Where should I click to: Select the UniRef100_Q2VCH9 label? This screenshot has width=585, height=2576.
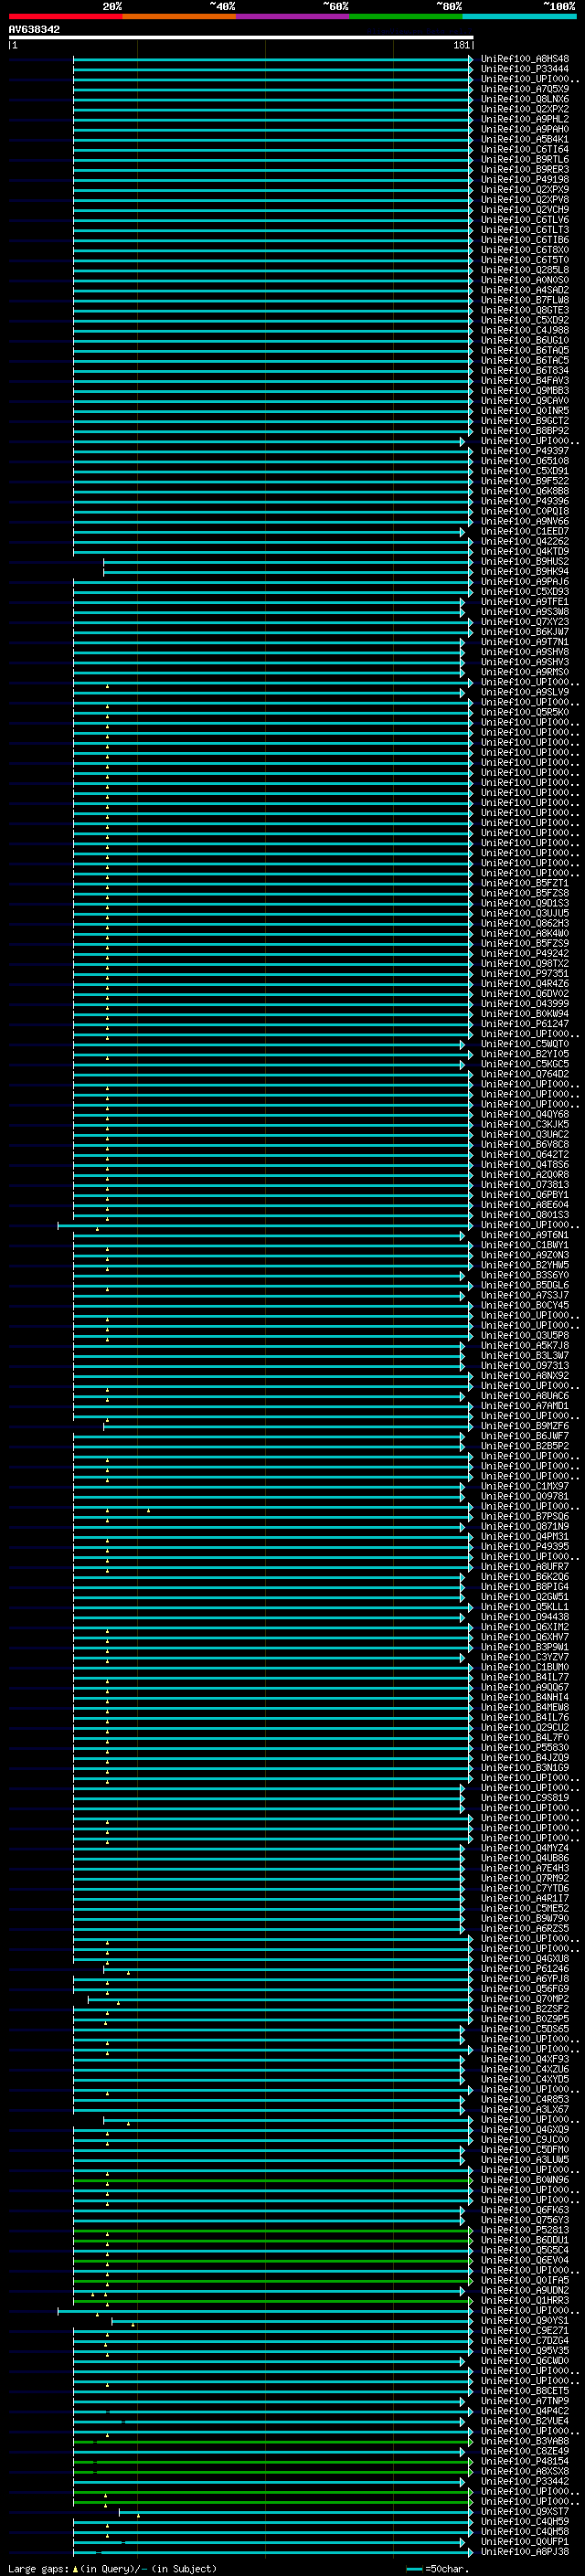(525, 210)
